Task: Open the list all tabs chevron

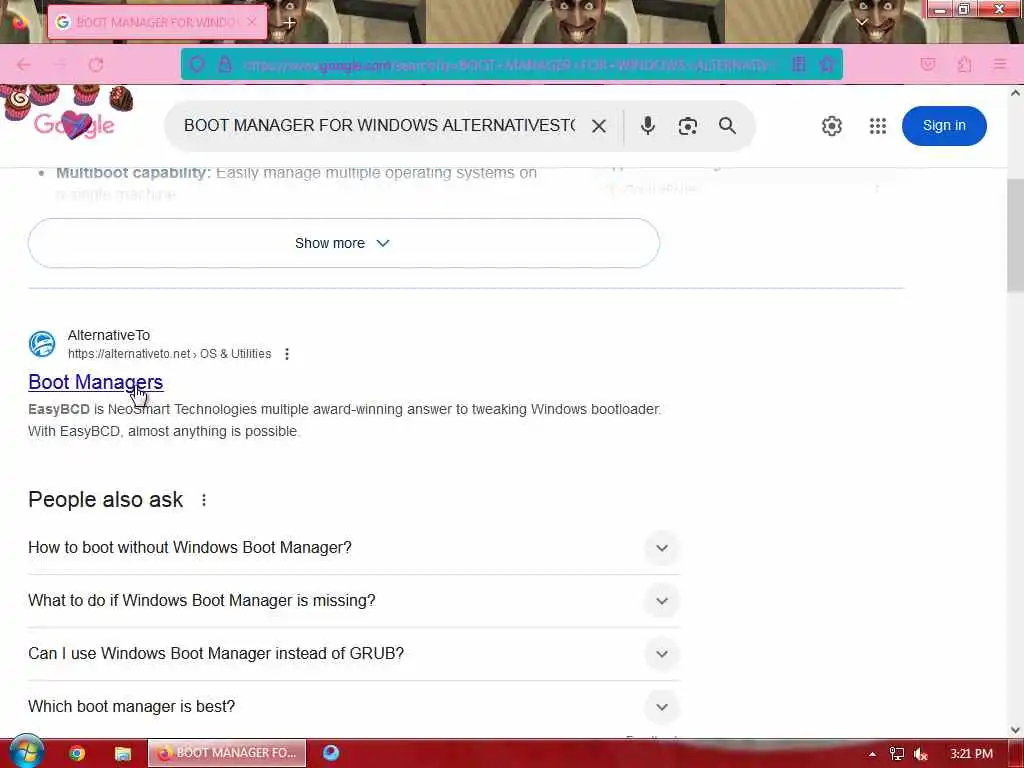Action: (x=861, y=22)
